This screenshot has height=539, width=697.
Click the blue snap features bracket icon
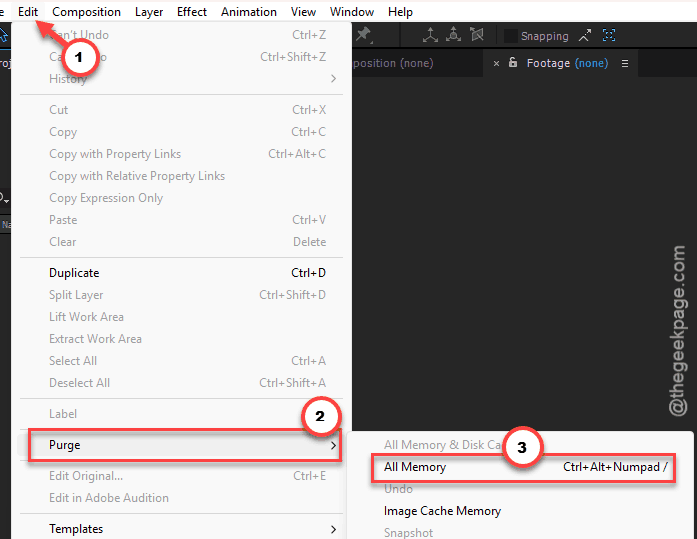tap(609, 35)
